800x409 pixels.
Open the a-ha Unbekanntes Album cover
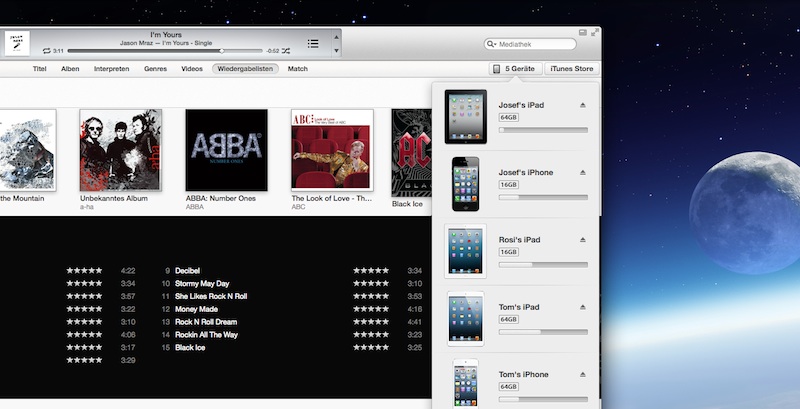coord(120,150)
